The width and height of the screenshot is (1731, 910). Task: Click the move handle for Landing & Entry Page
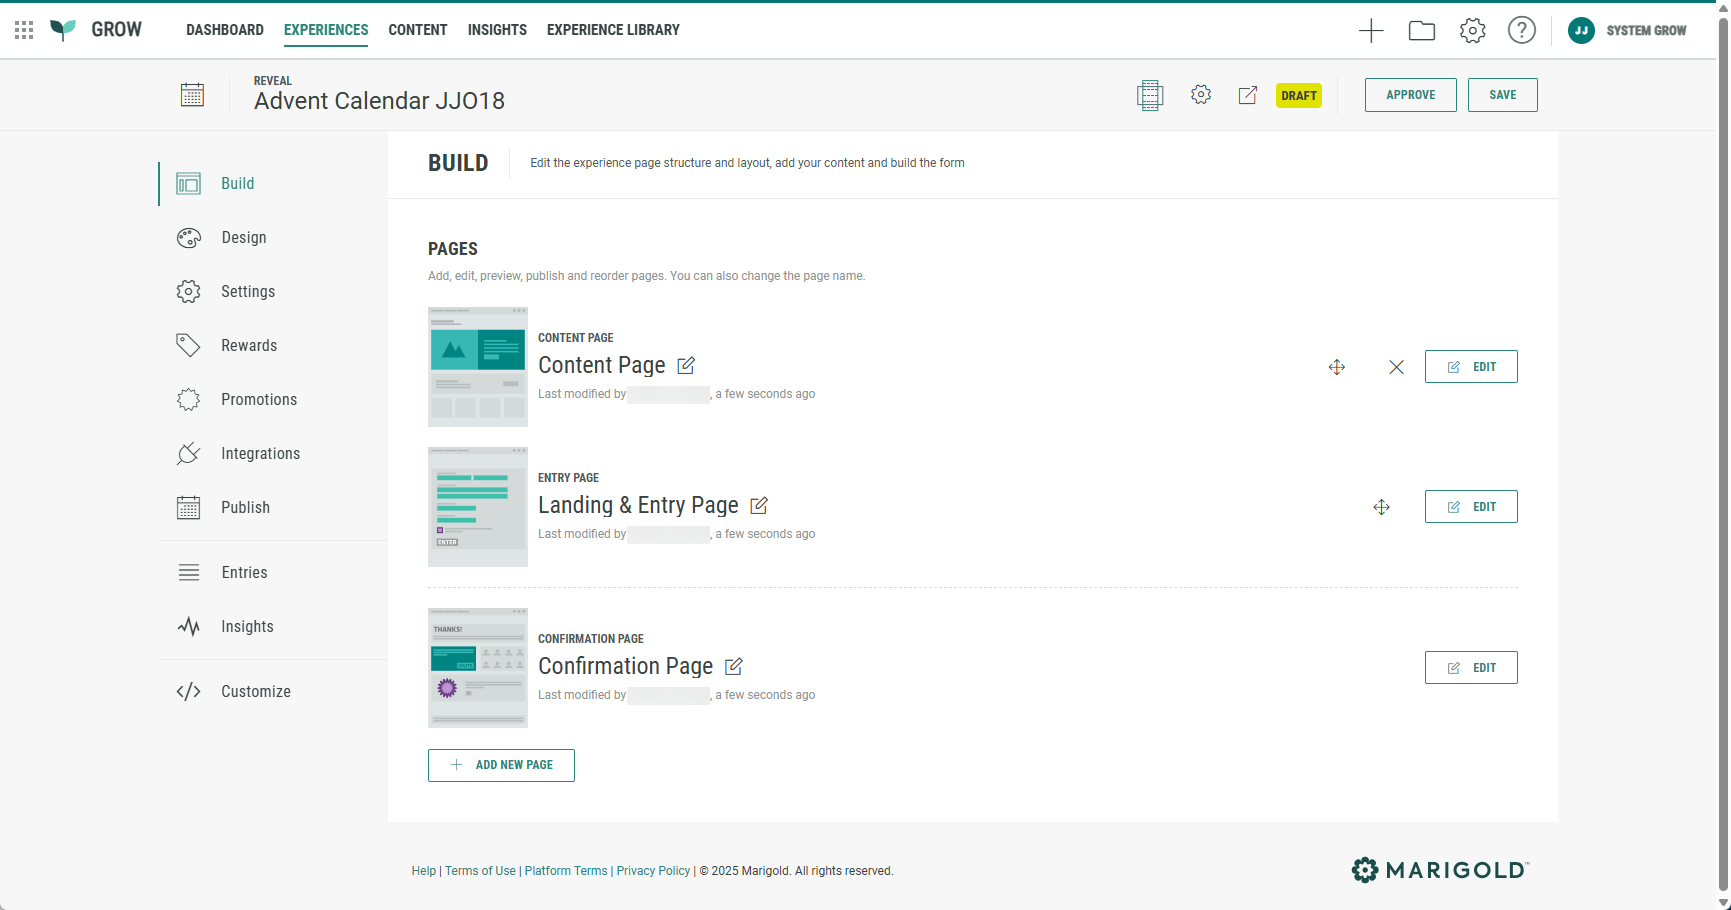pos(1381,507)
